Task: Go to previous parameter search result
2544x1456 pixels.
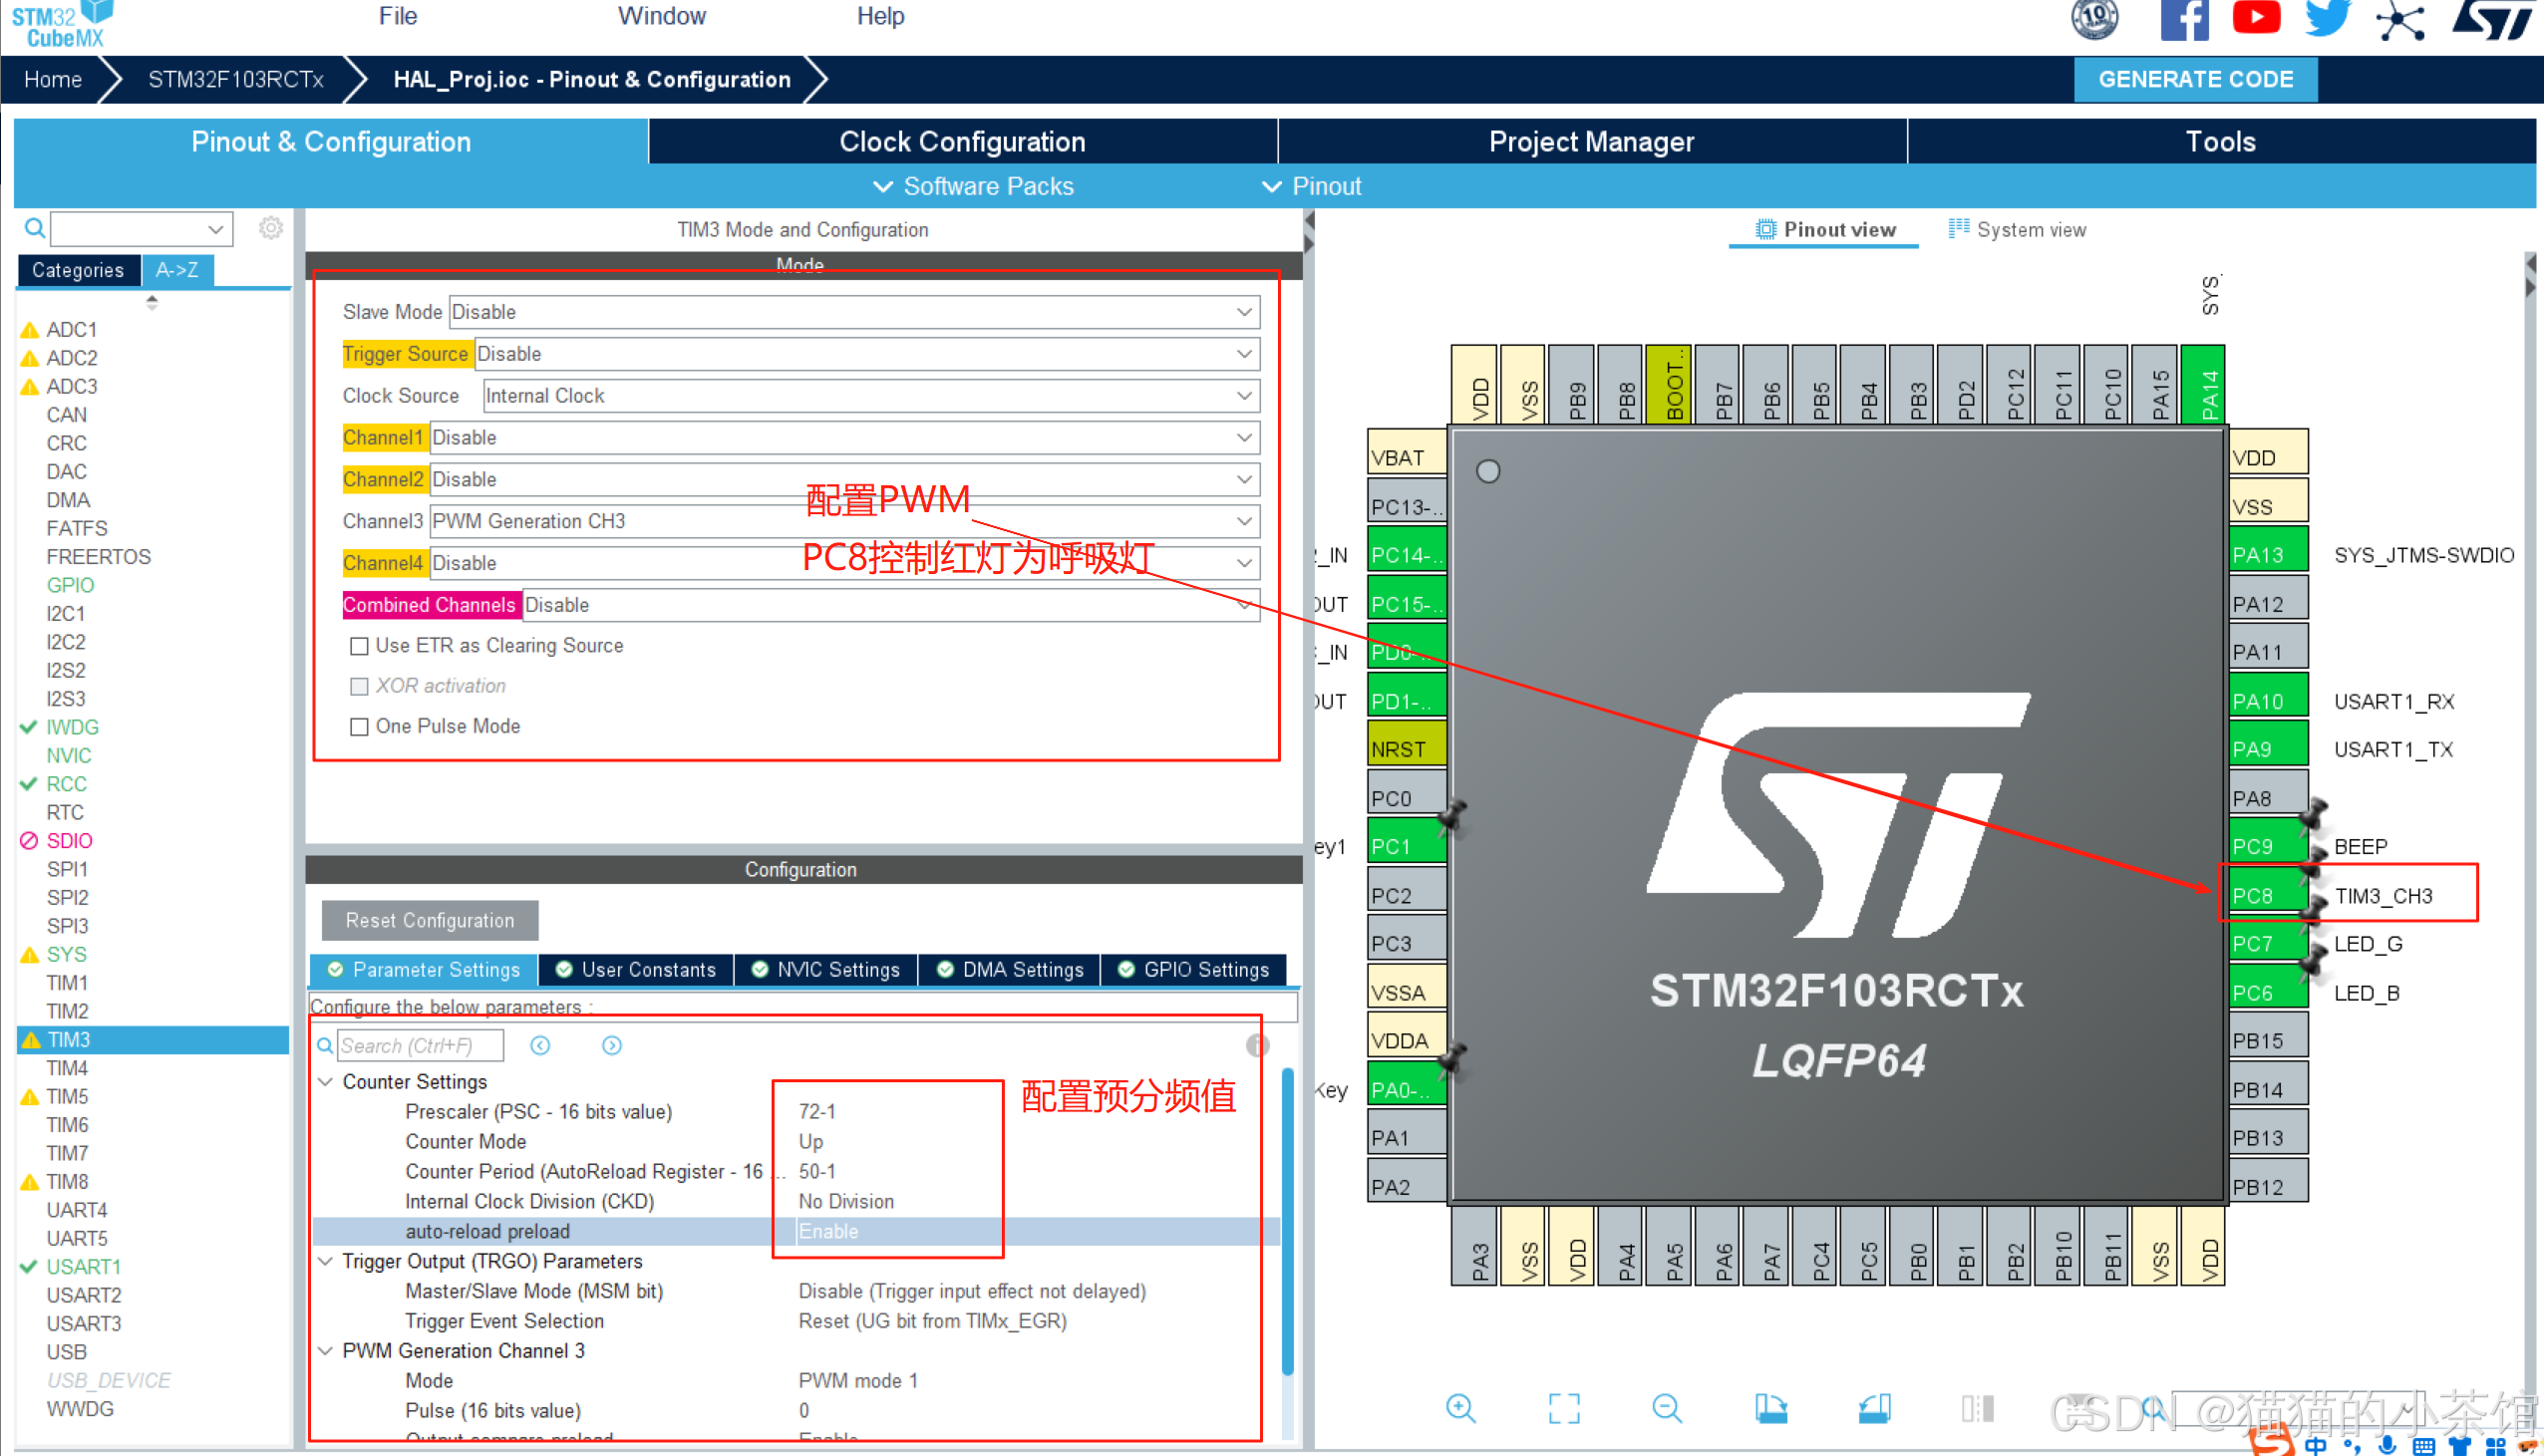Action: click(540, 1045)
